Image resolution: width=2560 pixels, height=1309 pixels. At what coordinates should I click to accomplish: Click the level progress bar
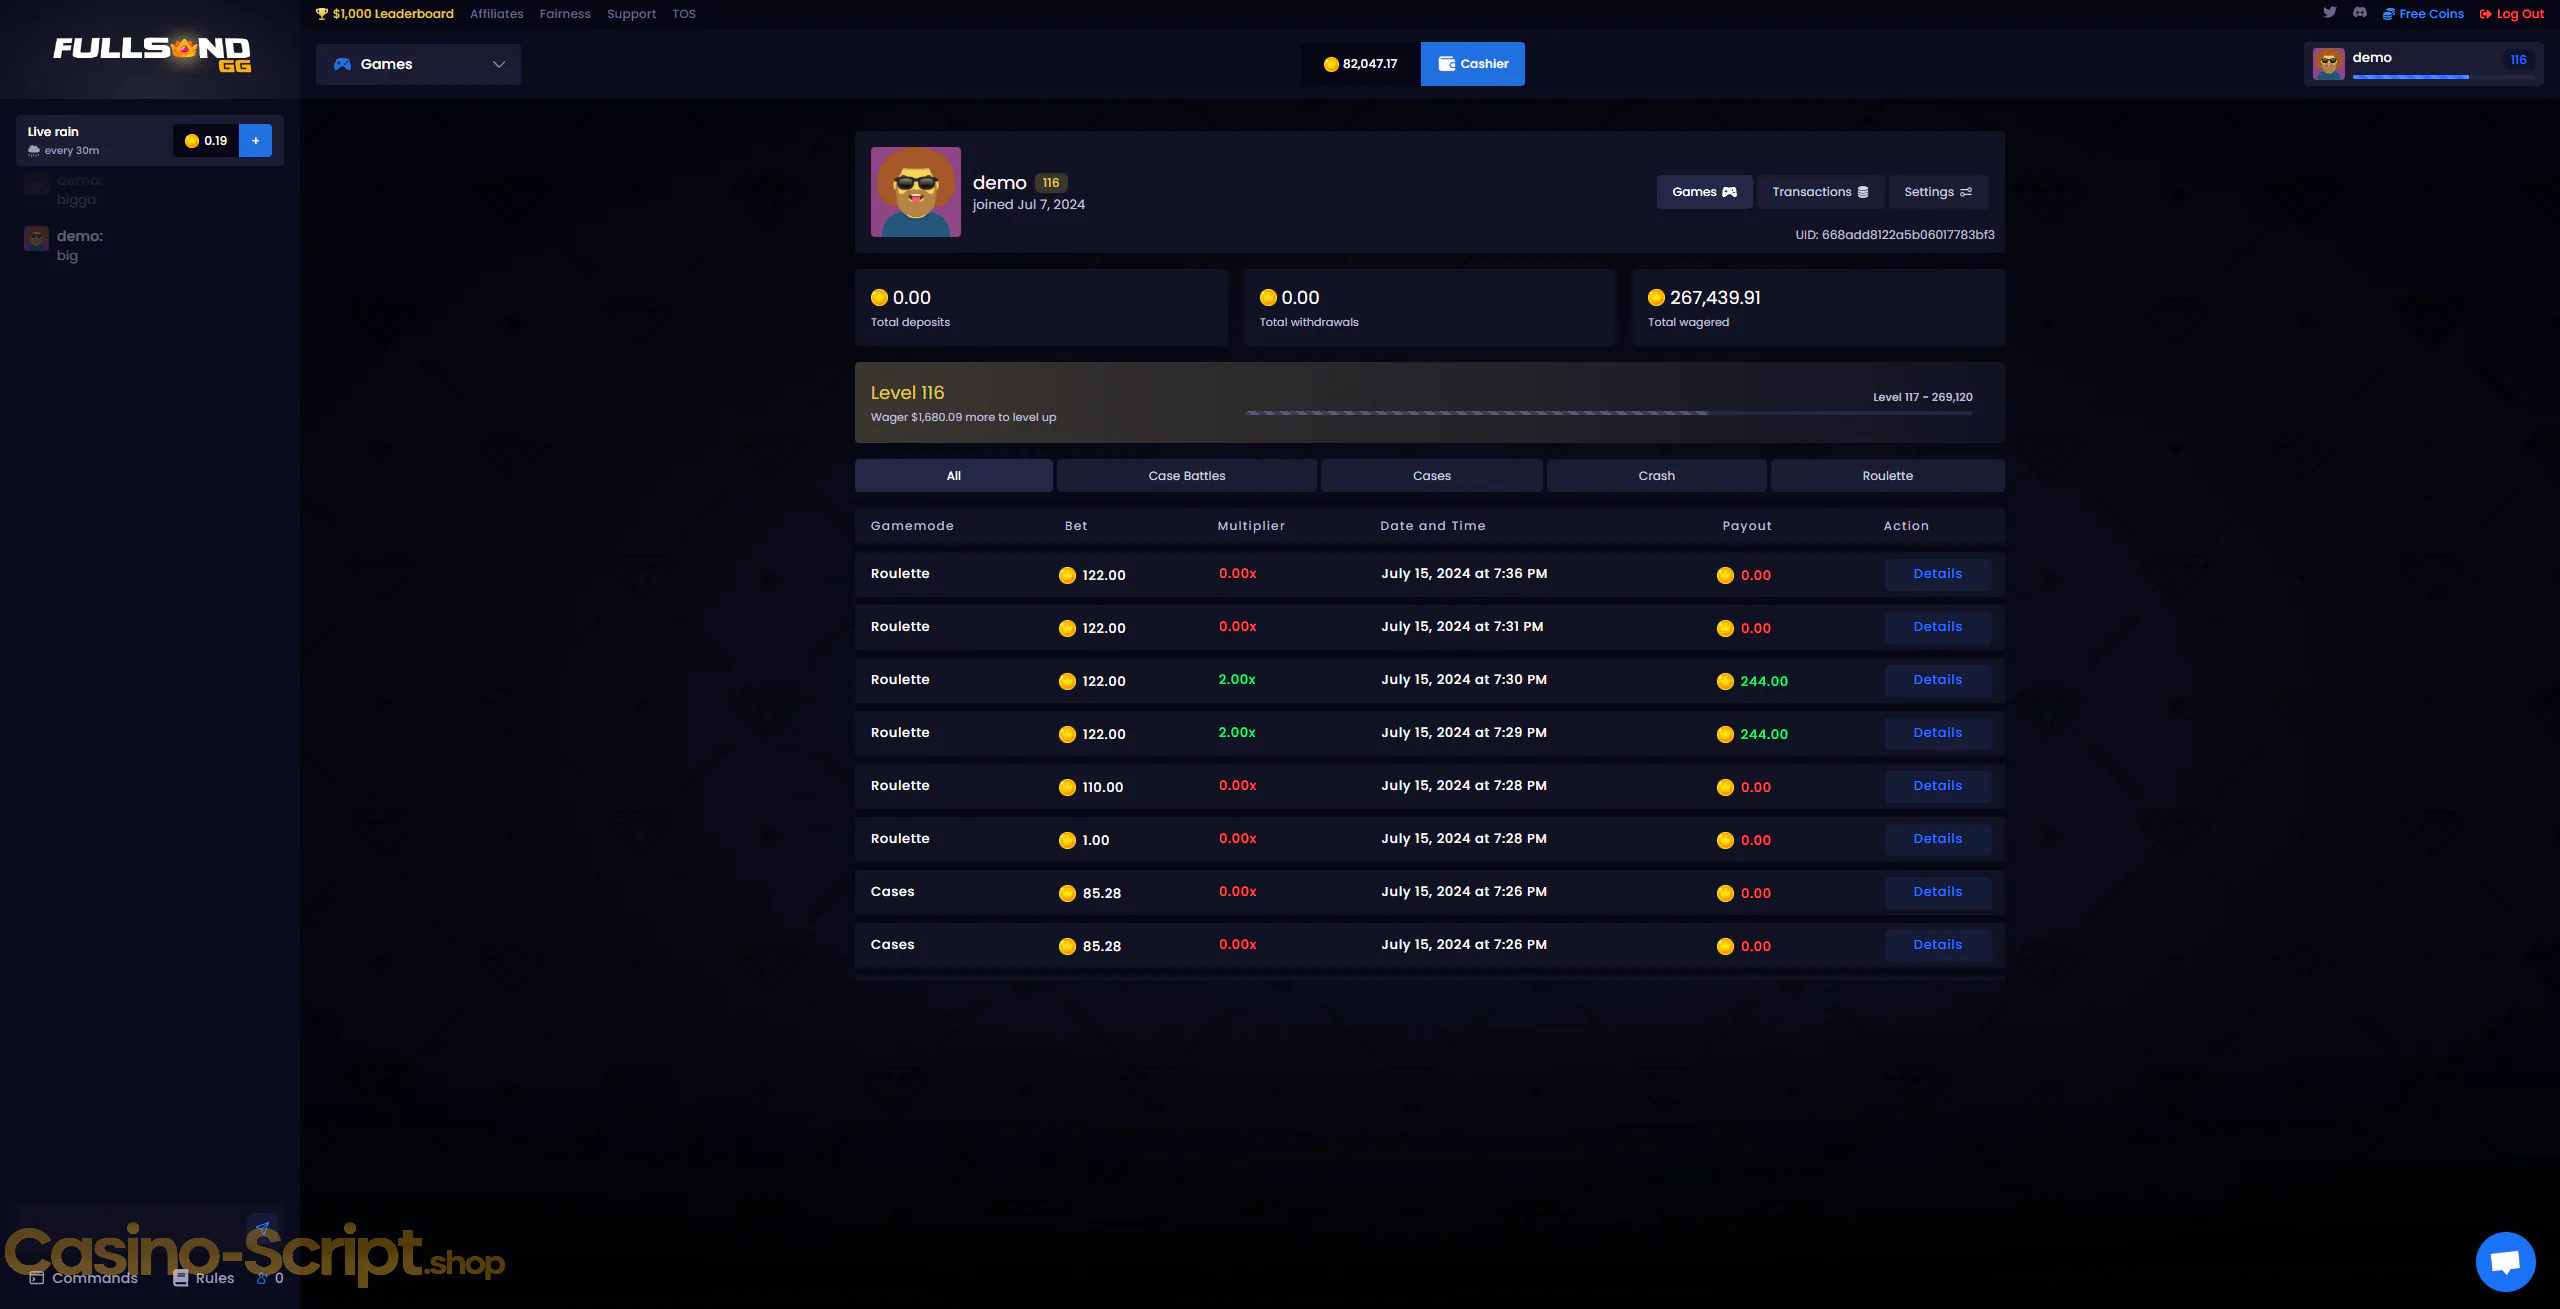(x=1609, y=413)
